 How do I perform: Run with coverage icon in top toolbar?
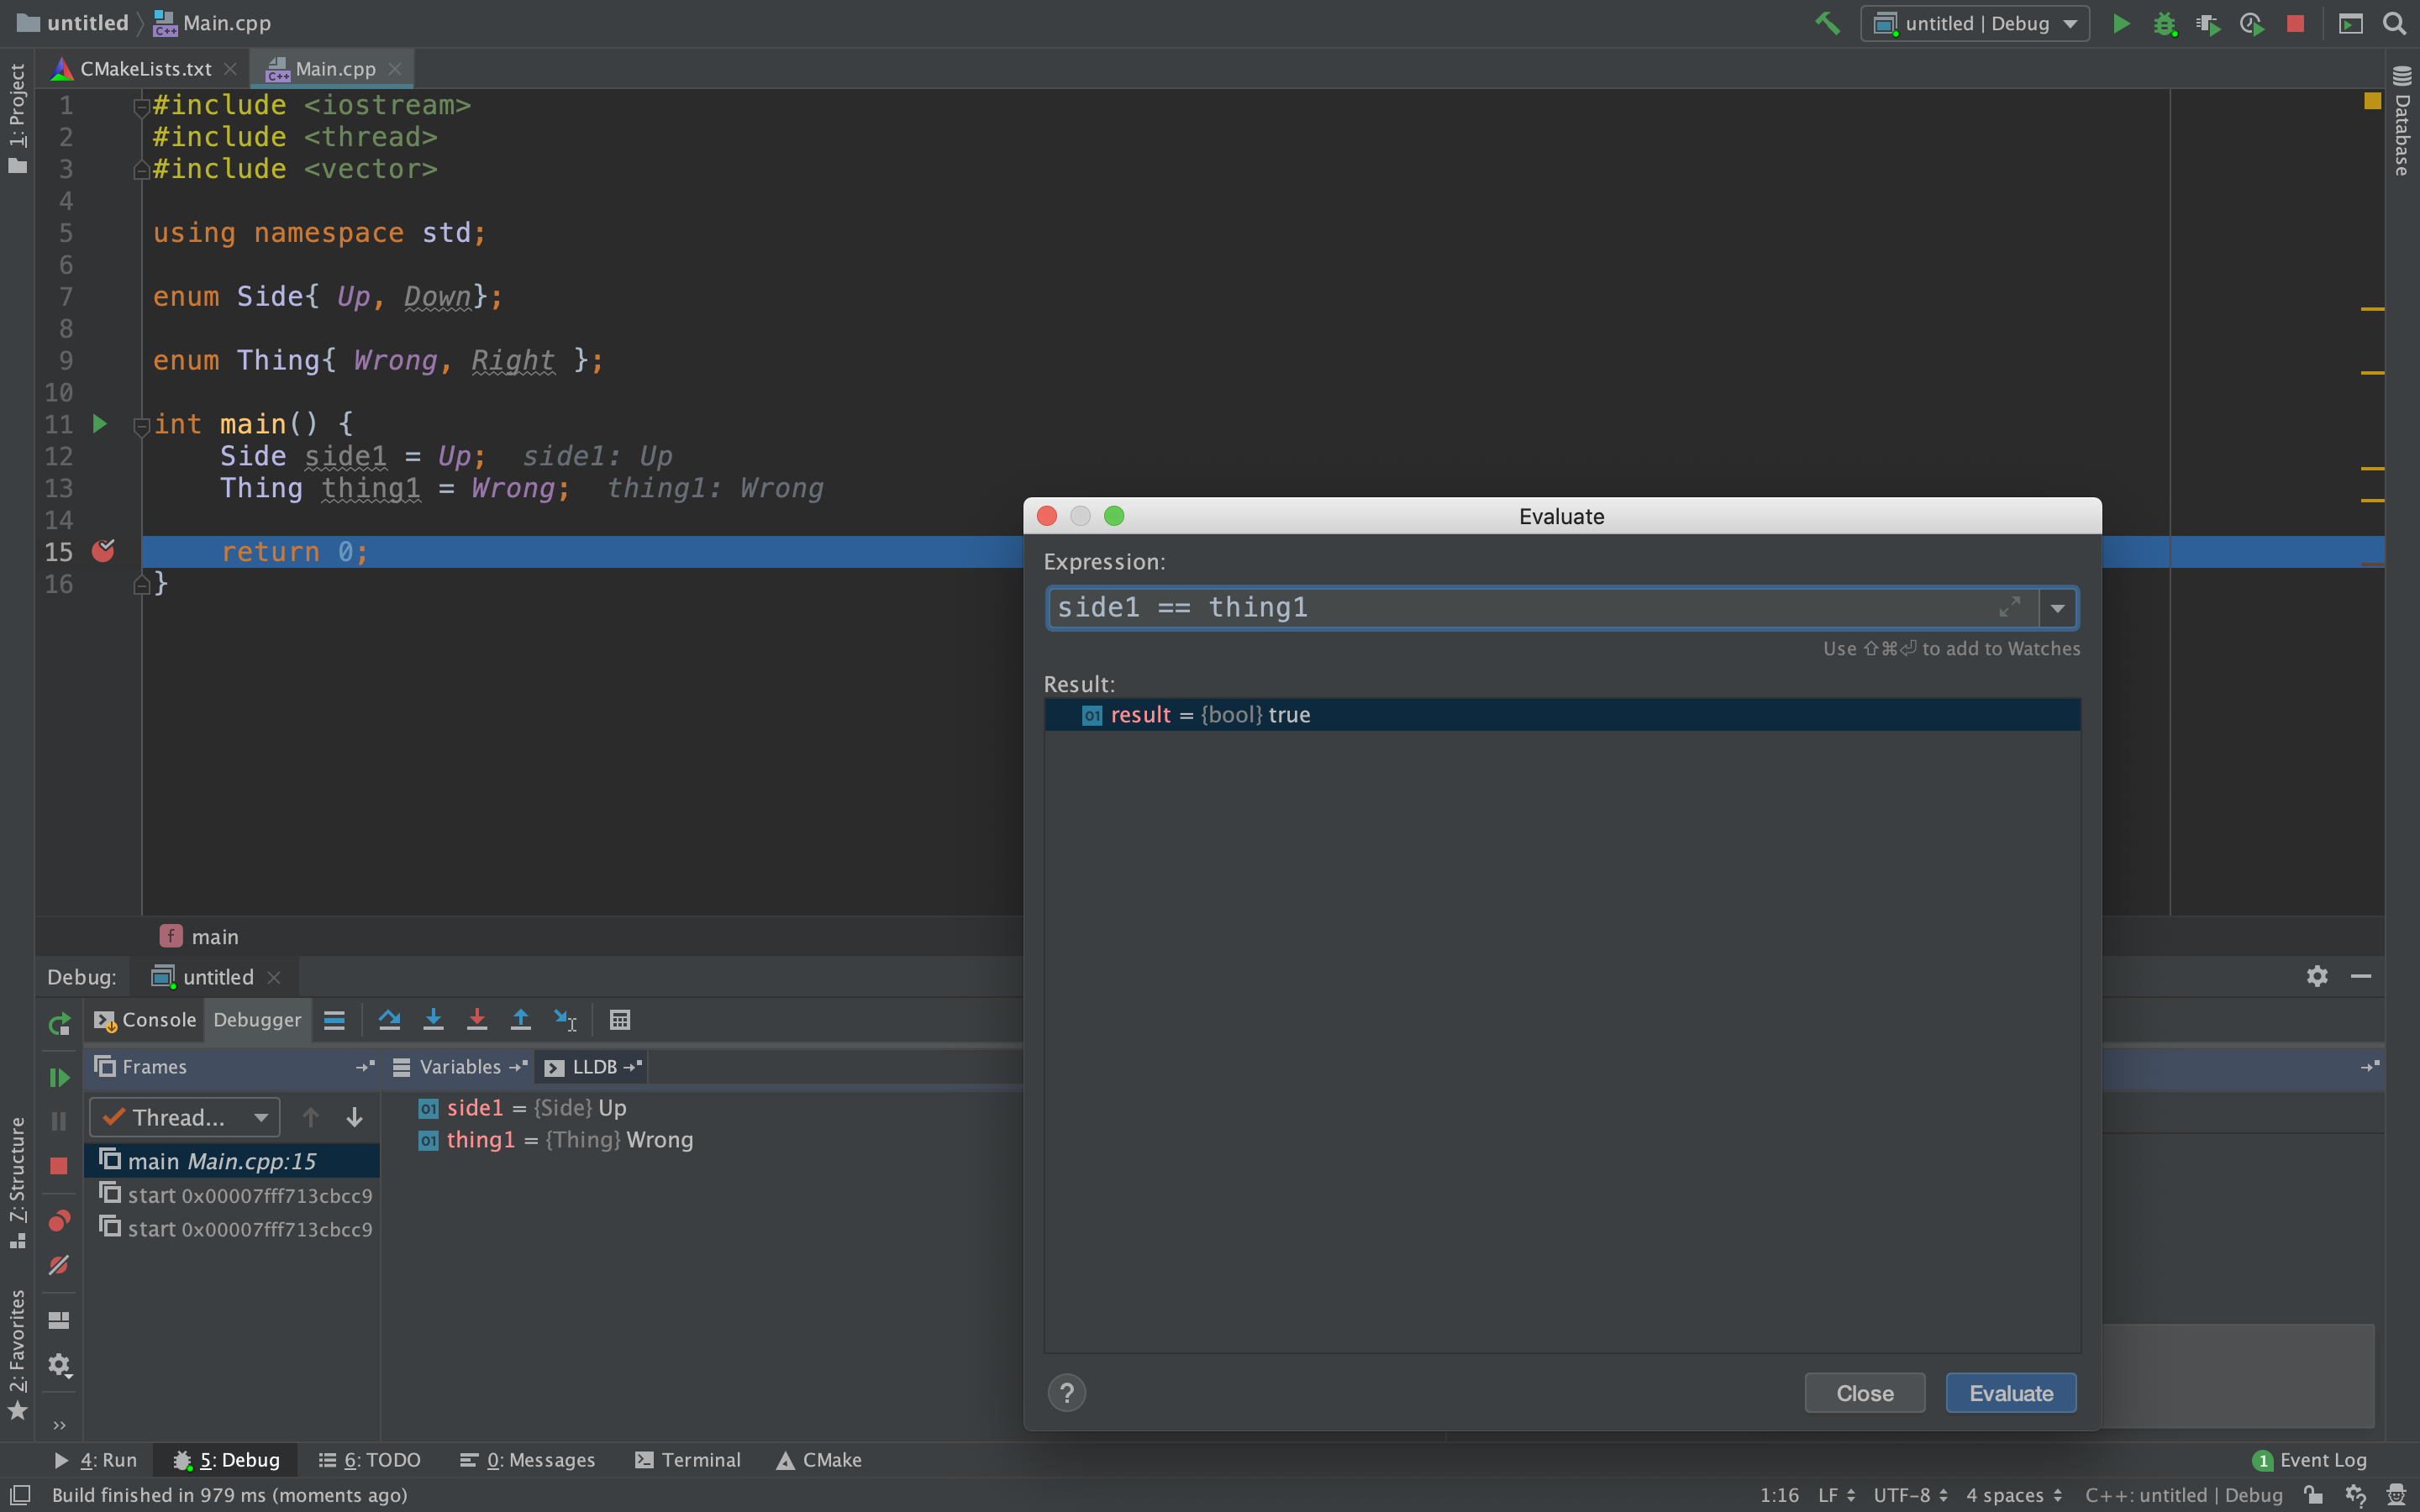[x=2208, y=23]
